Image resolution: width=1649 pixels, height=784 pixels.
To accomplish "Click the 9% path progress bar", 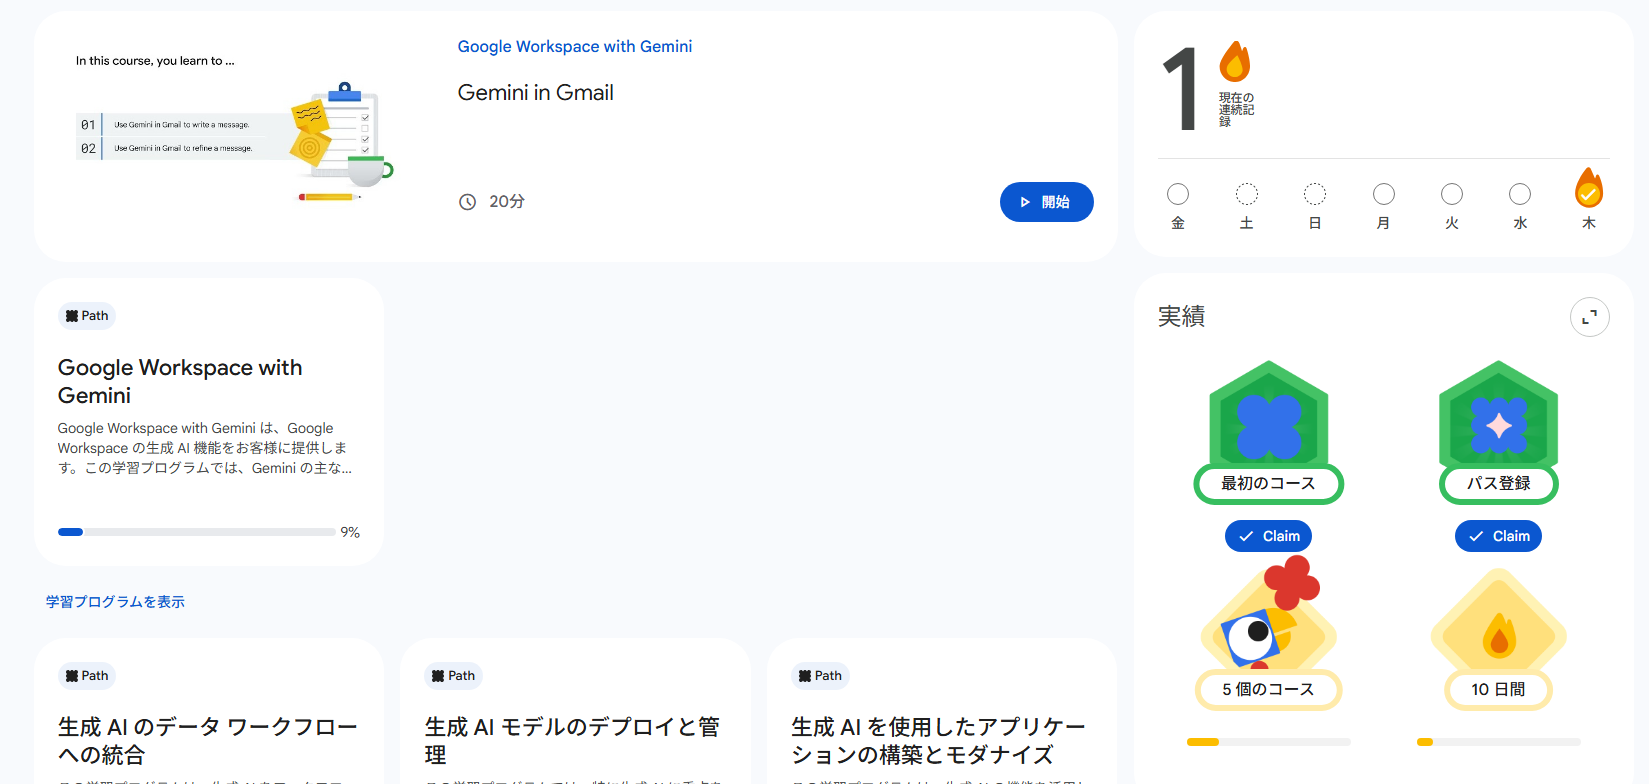I will 196,532.
